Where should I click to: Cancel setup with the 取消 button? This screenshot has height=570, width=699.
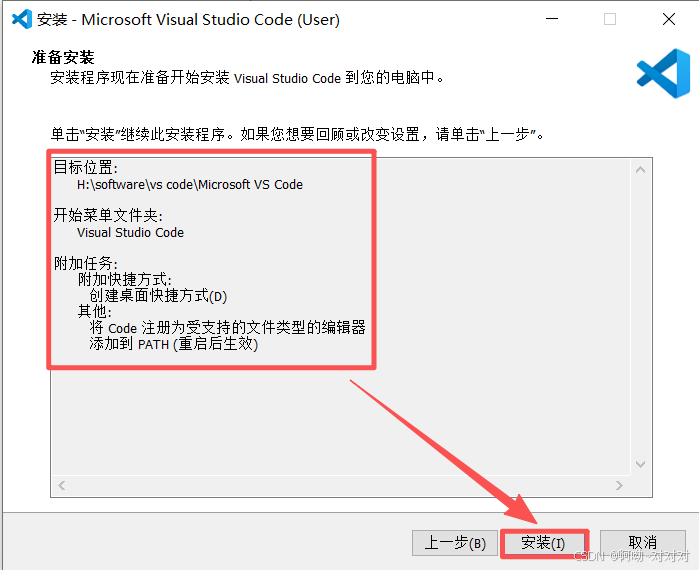tap(642, 543)
